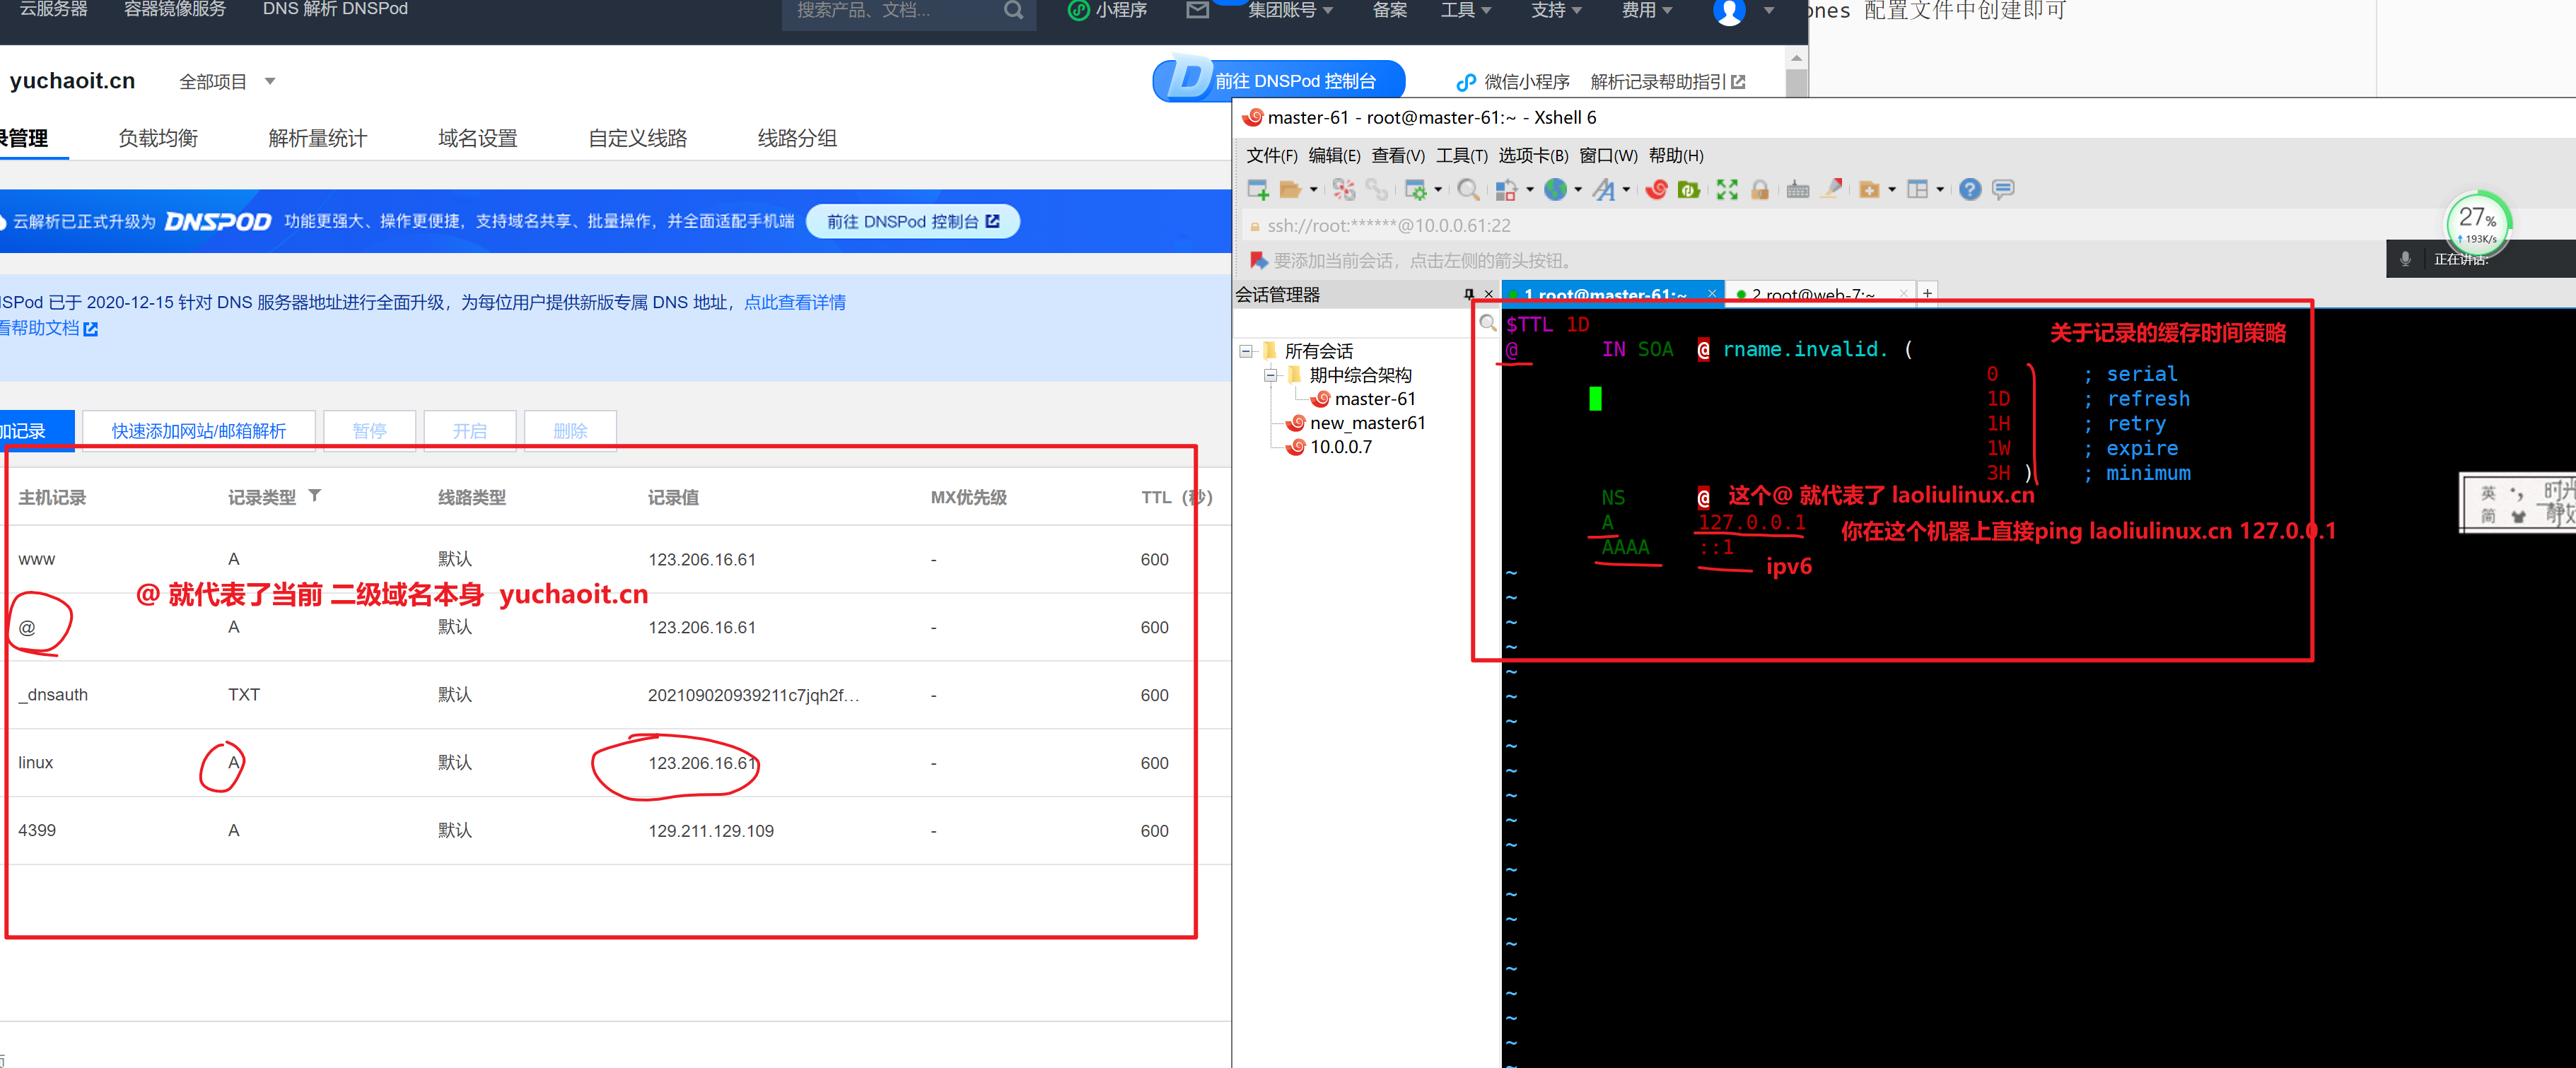This screenshot has height=1068, width=2576.
Task: Click the color scheme squares icon
Action: click(x=1506, y=189)
